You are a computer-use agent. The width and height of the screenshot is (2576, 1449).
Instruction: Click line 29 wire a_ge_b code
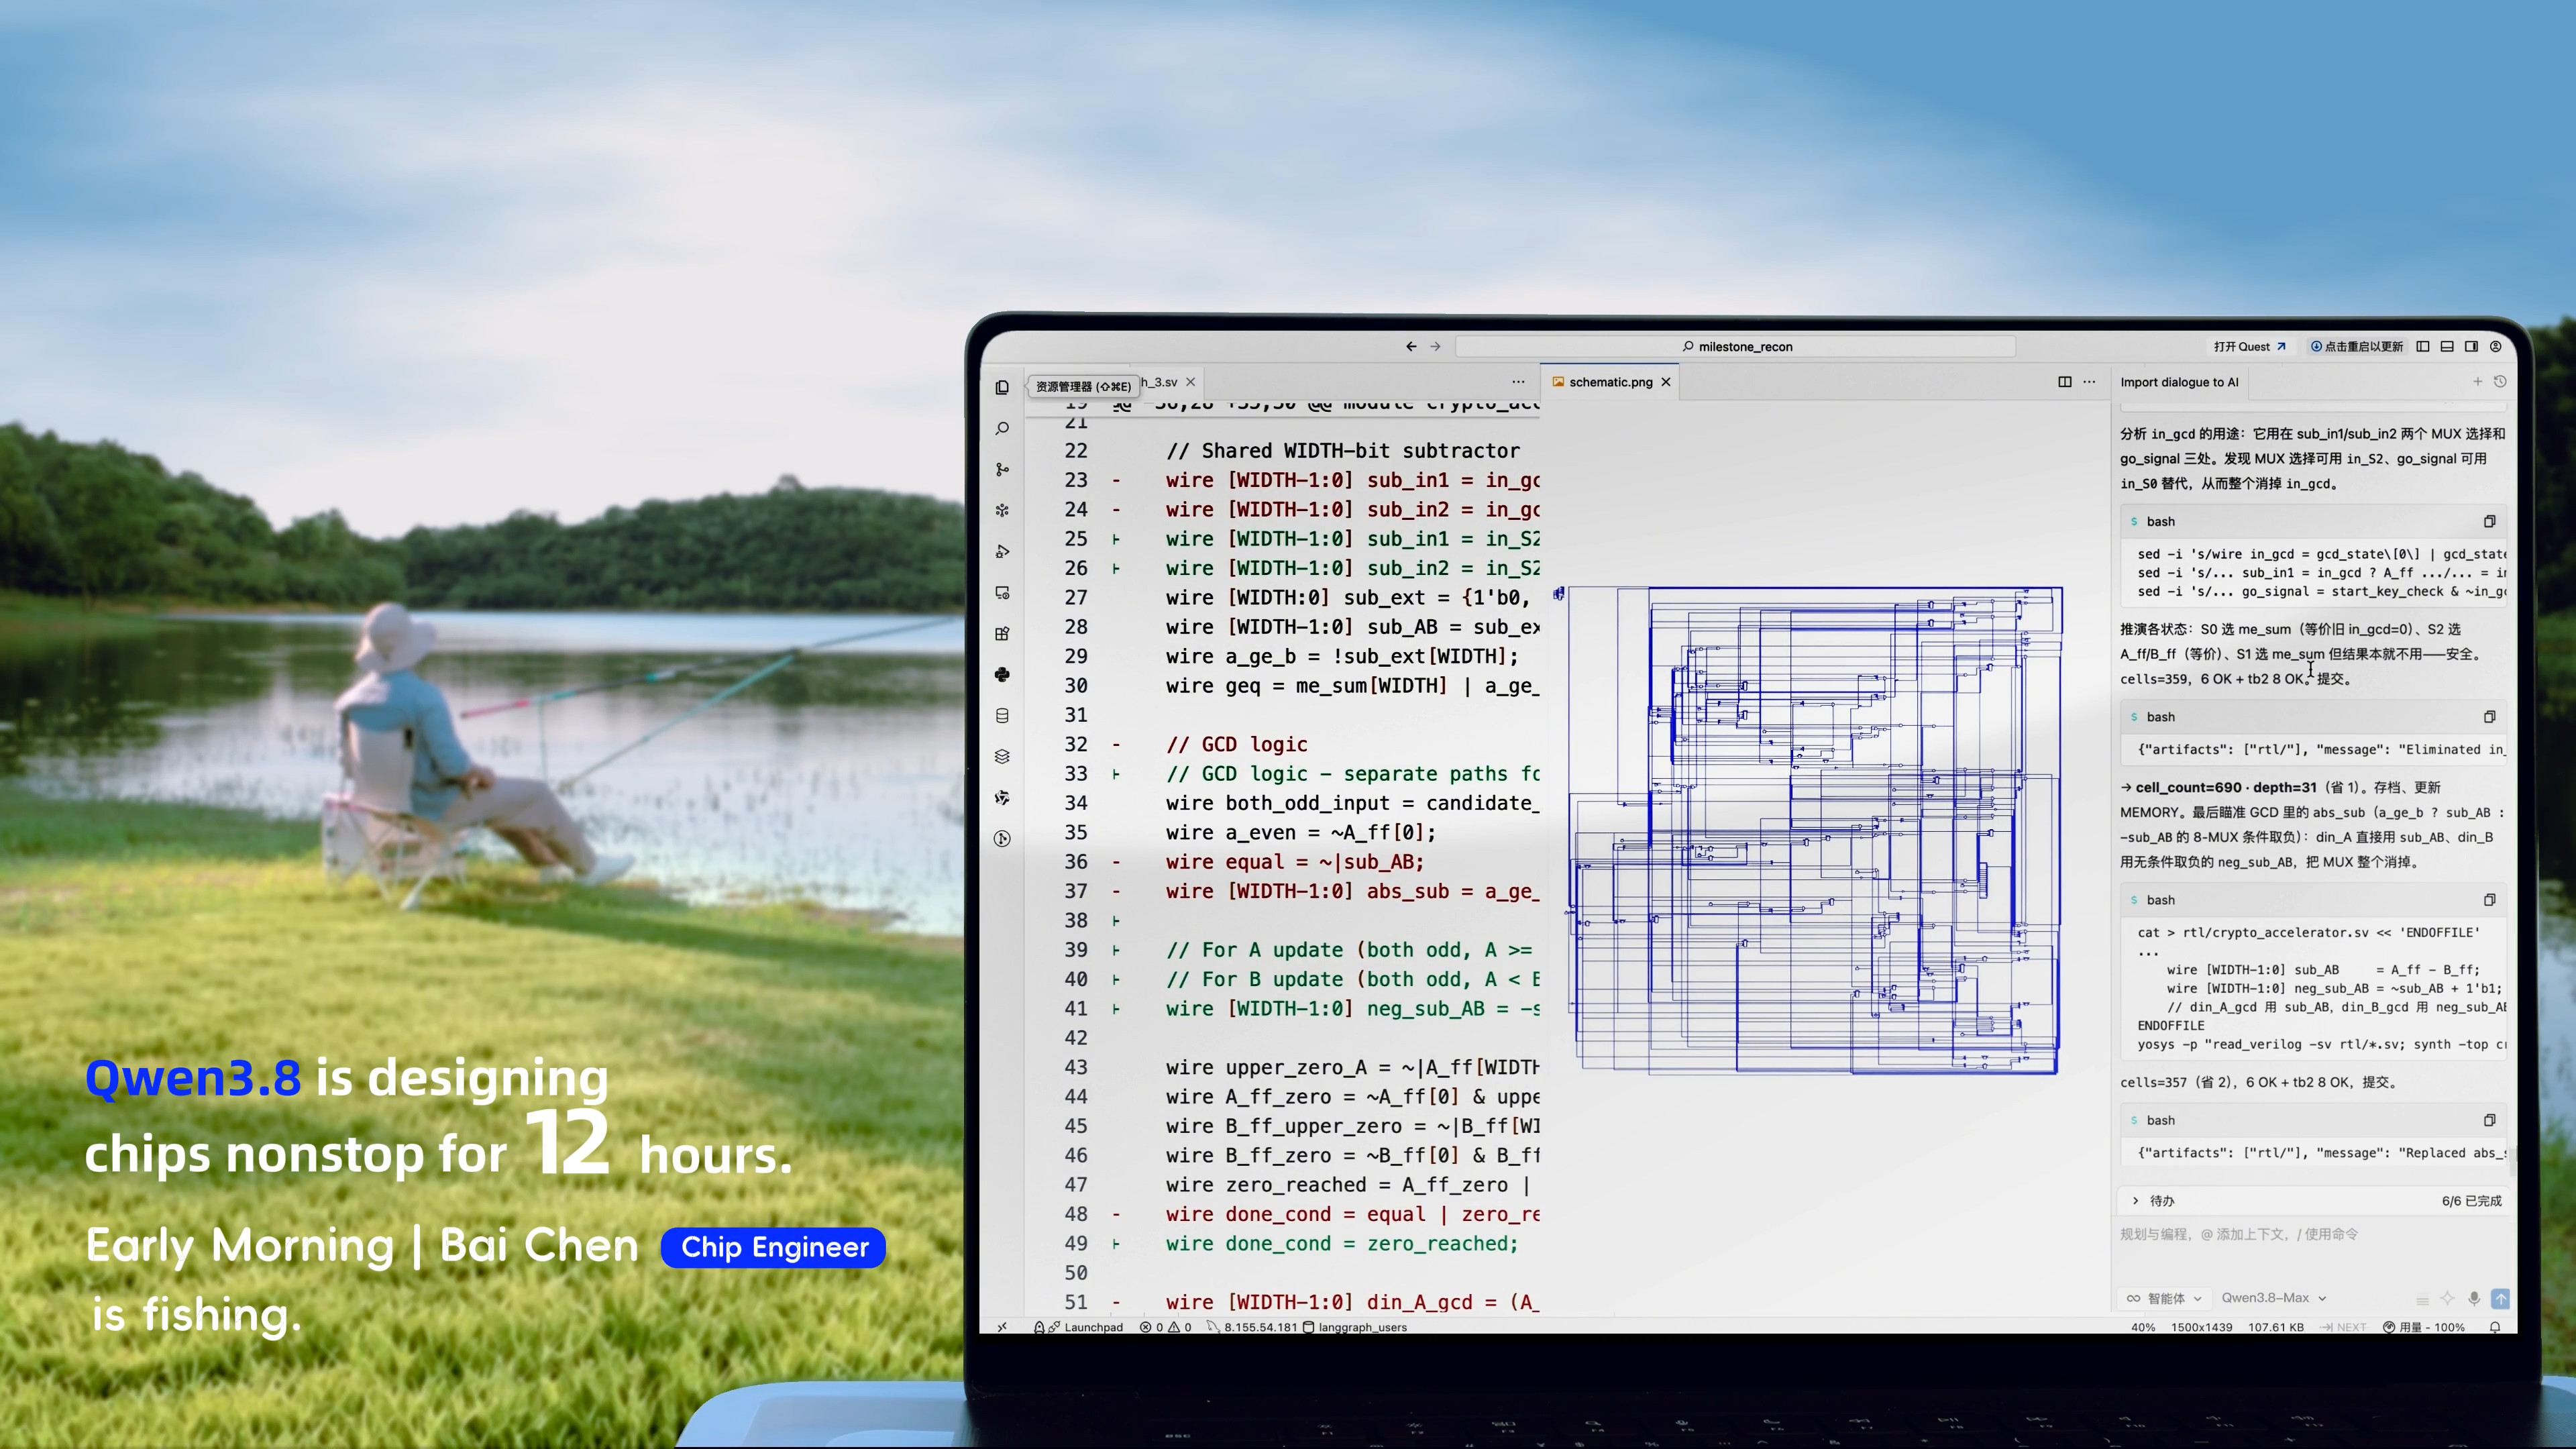[x=1342, y=656]
